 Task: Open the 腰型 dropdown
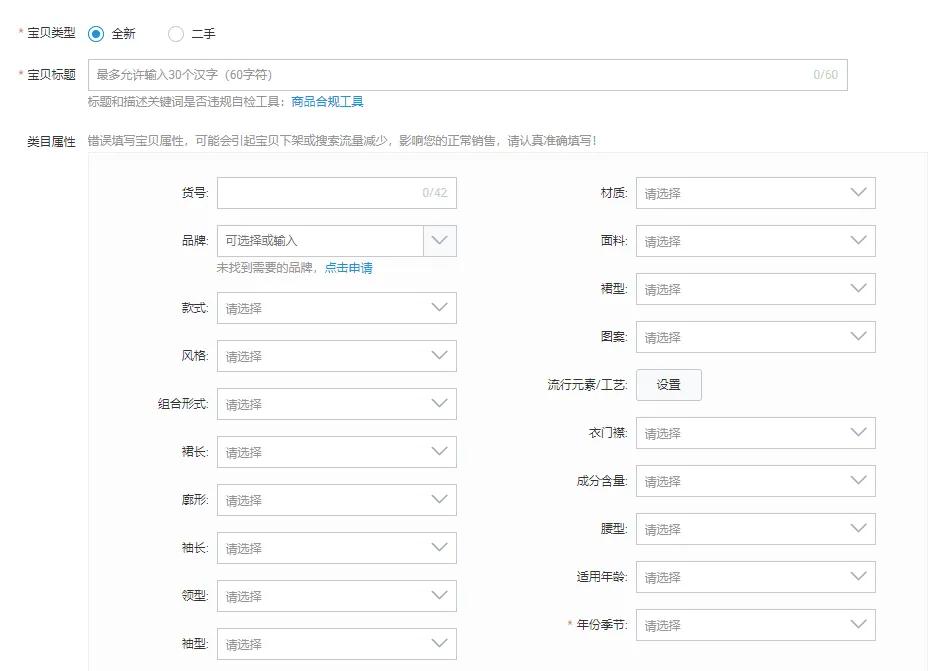pyautogui.click(x=755, y=528)
